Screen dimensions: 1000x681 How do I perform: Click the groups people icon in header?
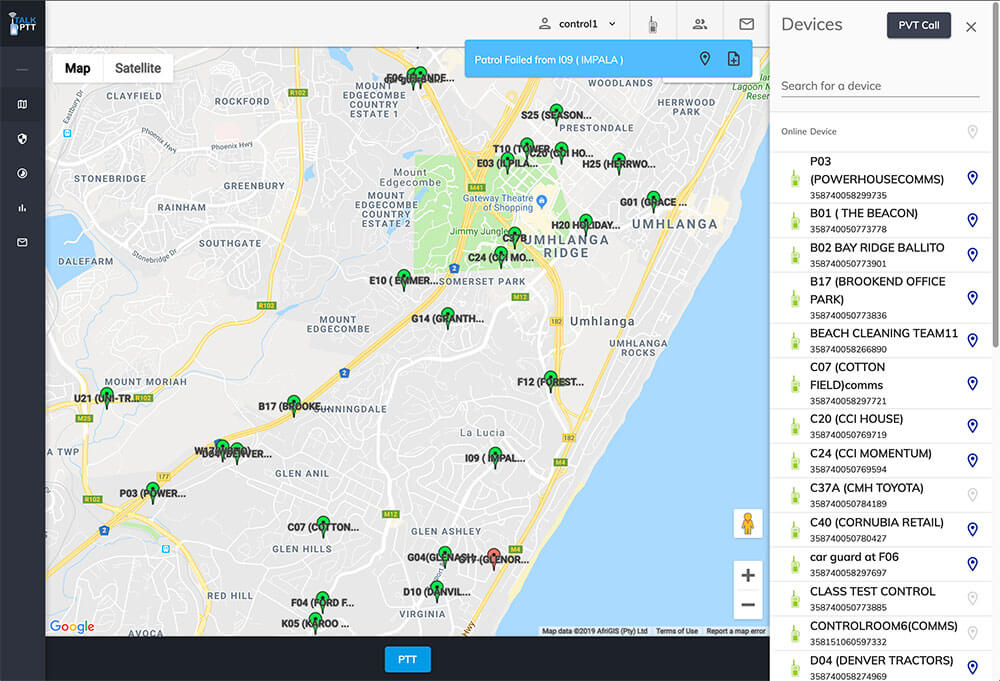point(700,25)
